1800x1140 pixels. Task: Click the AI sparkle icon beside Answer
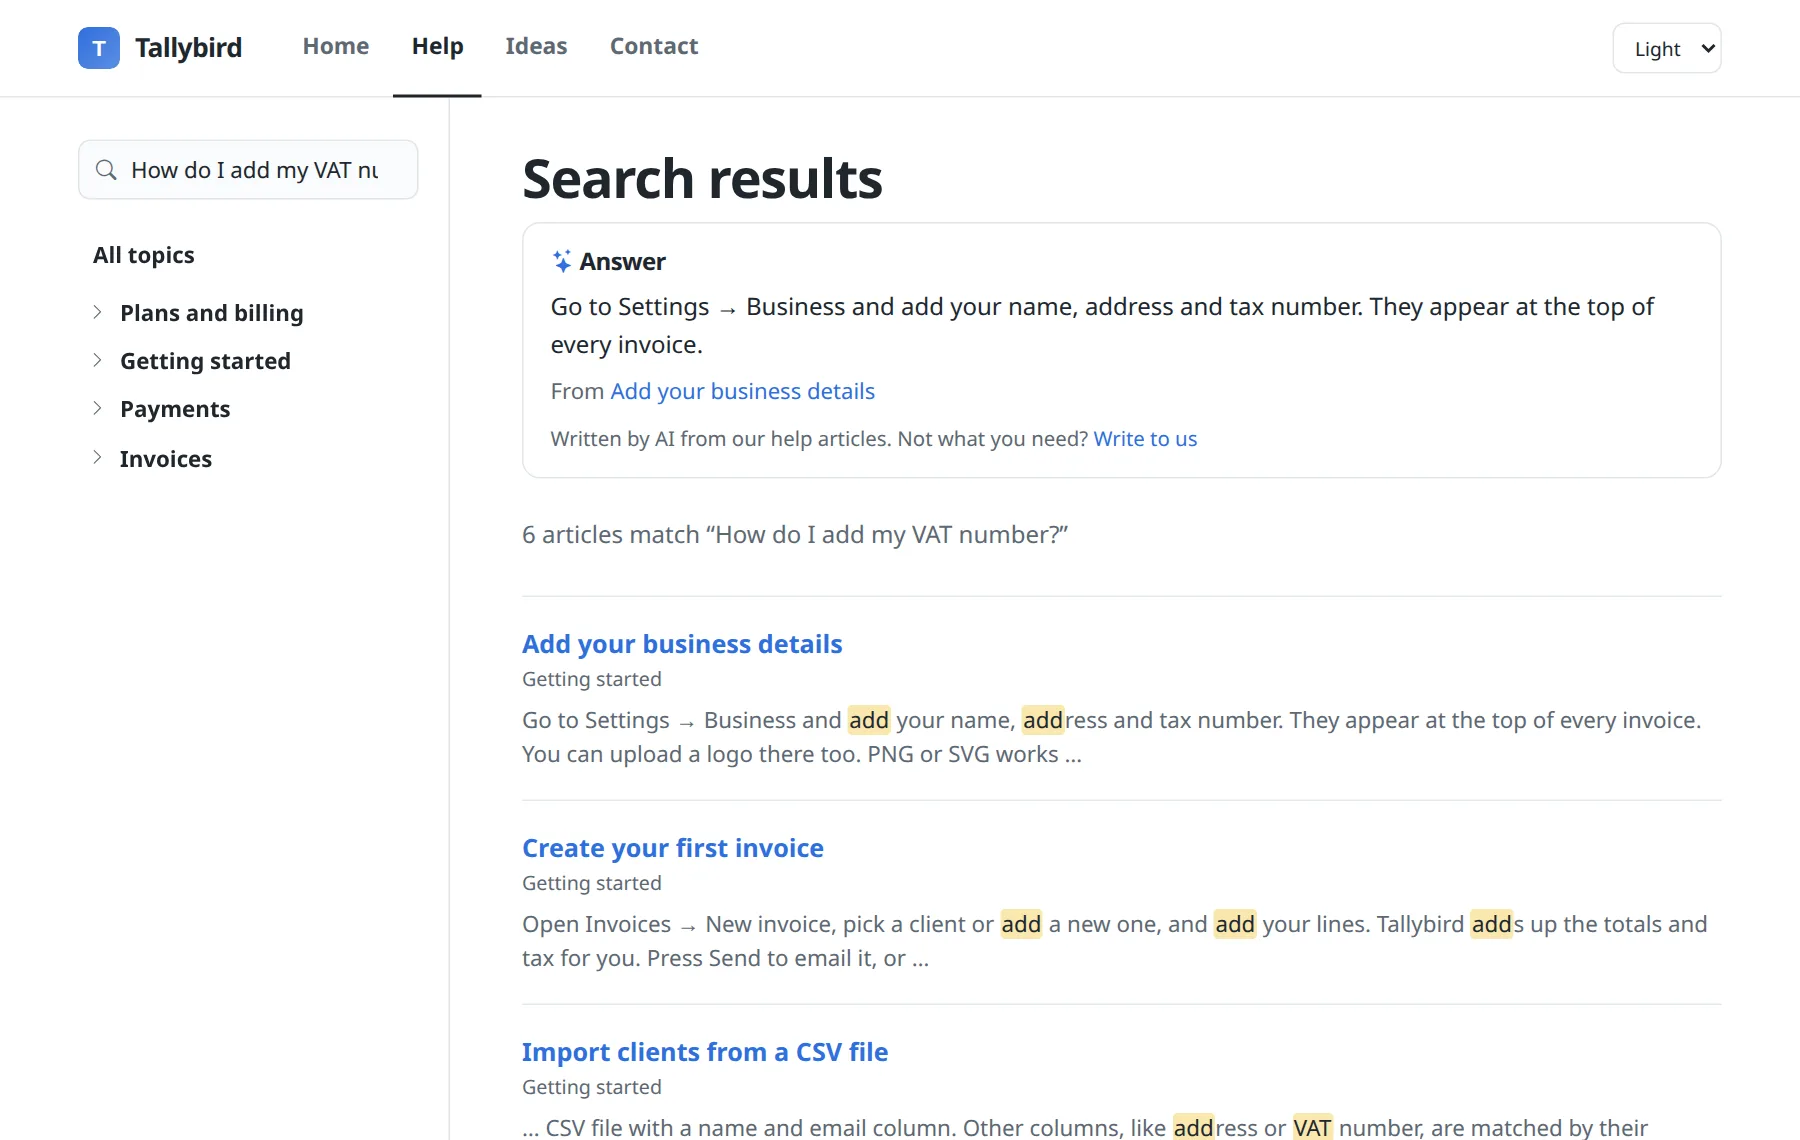click(562, 262)
